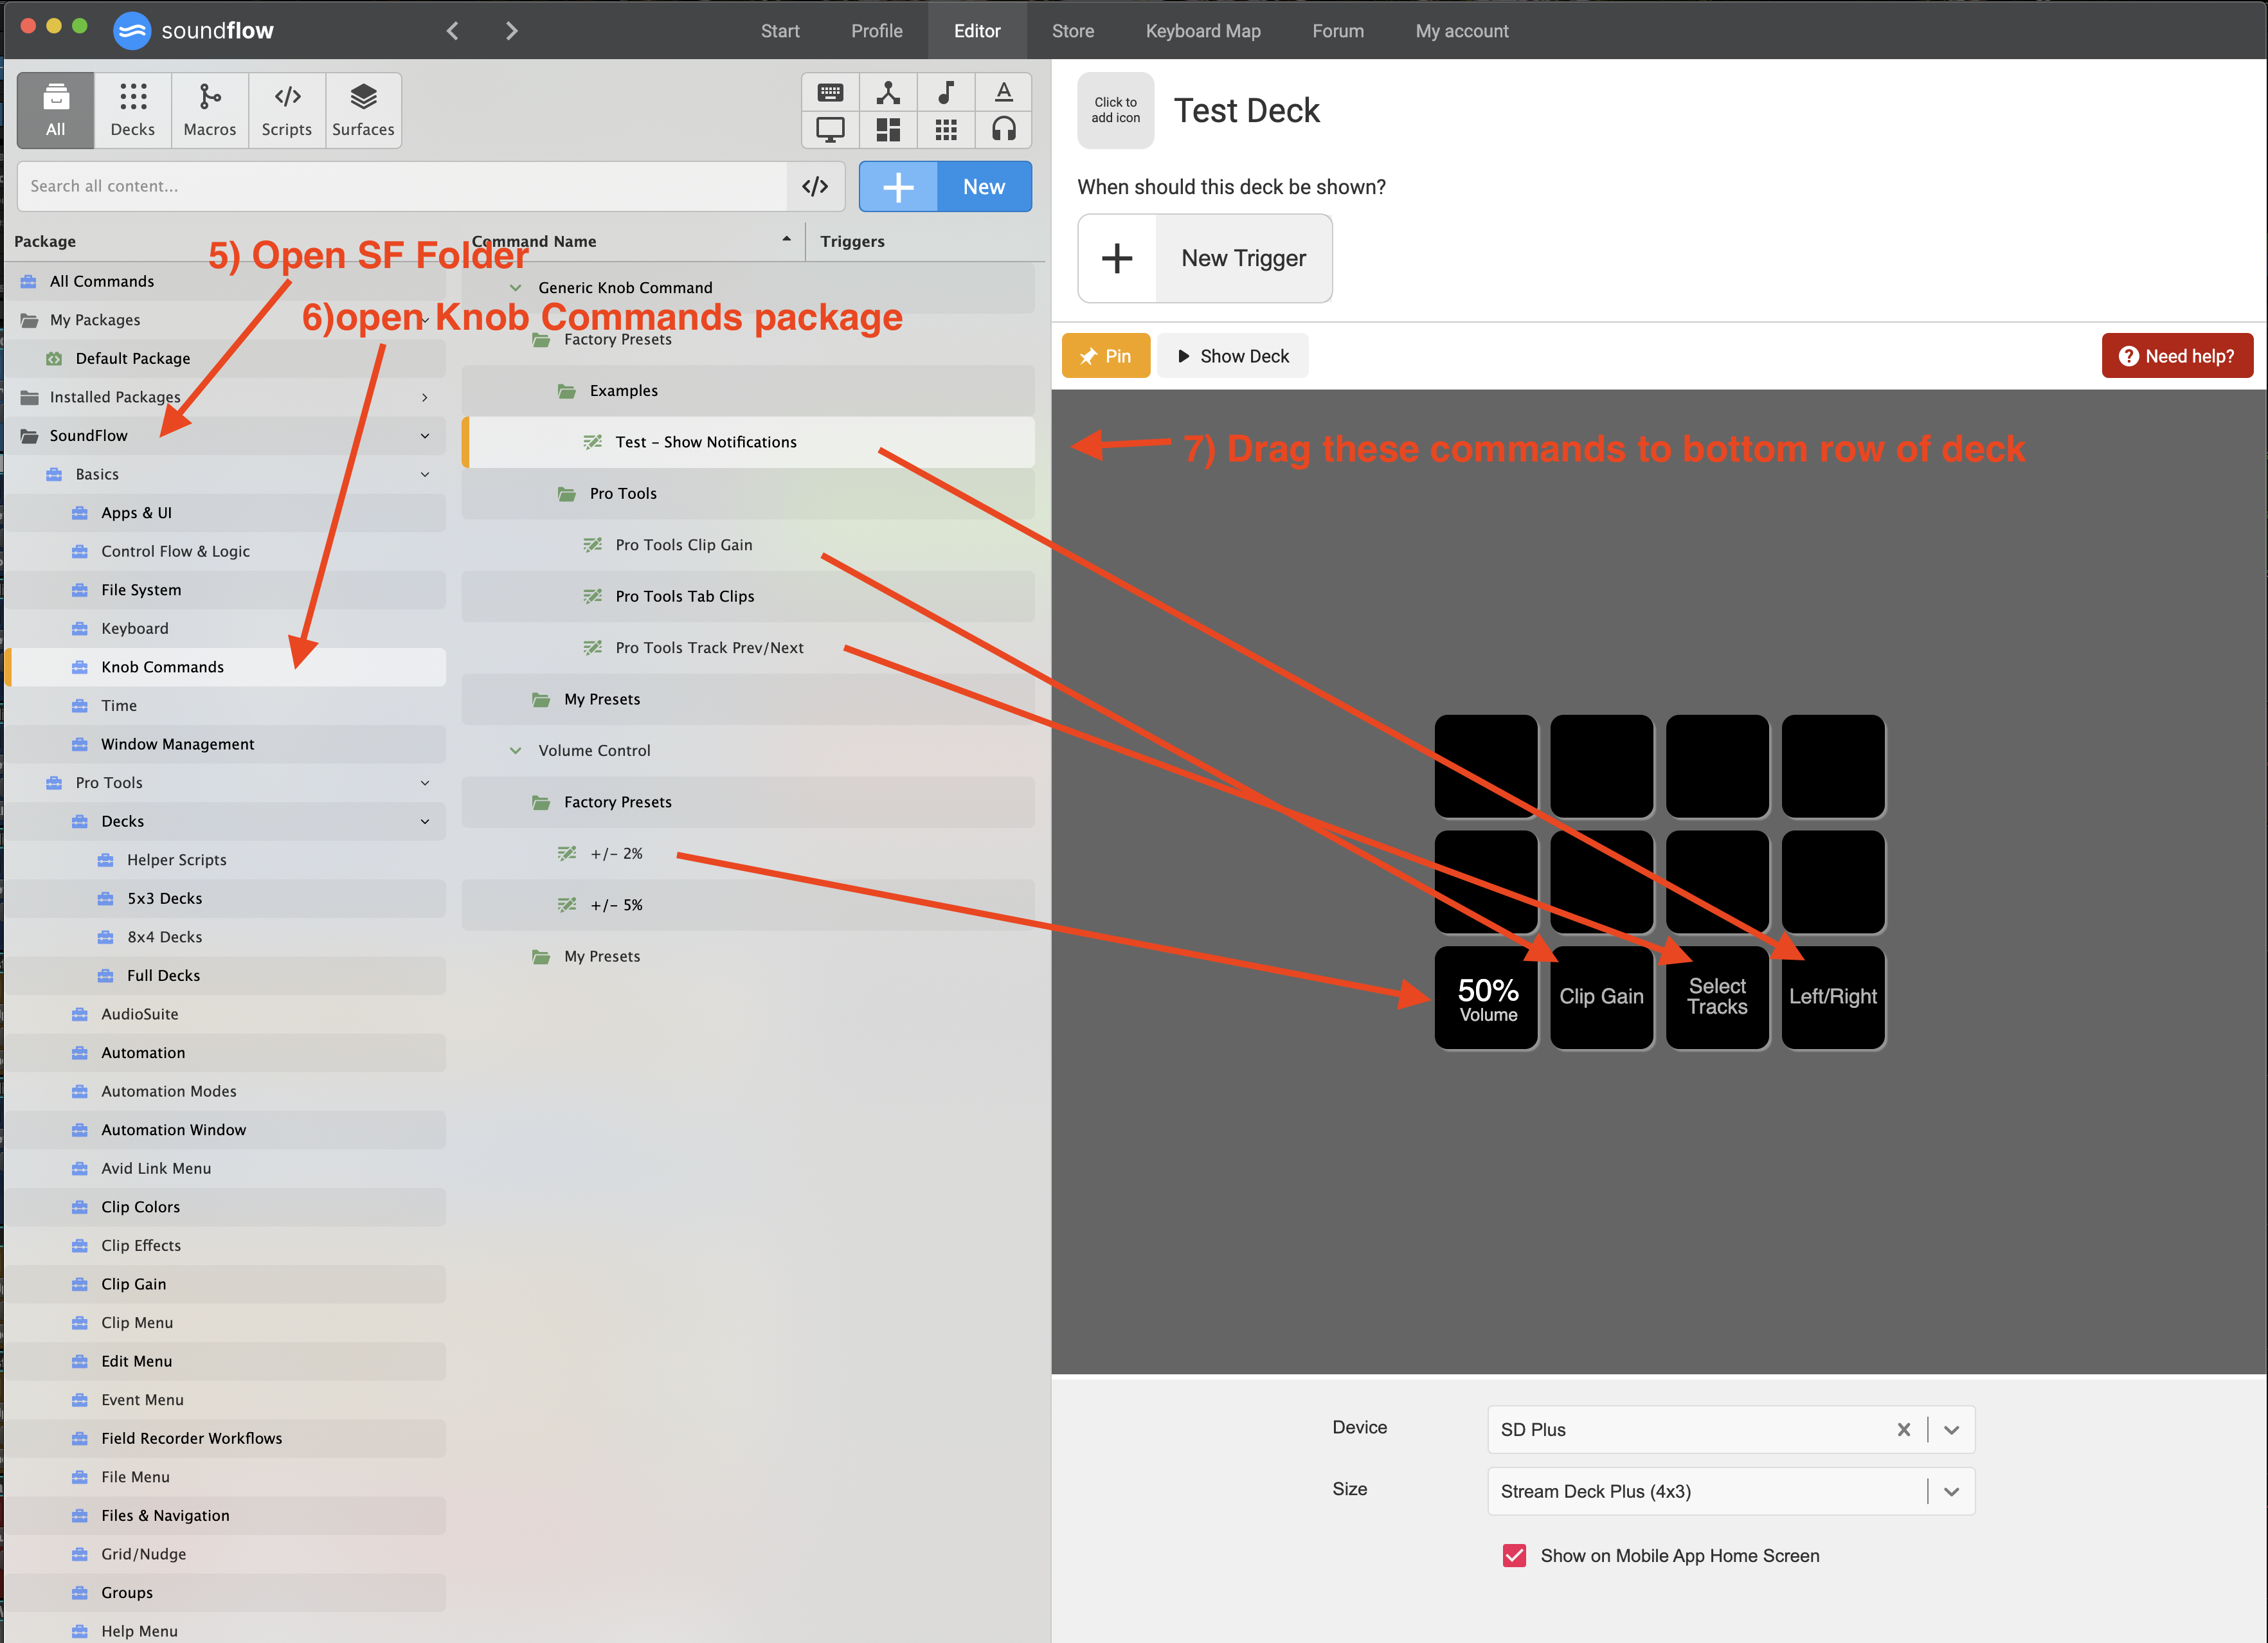Image resolution: width=2268 pixels, height=1643 pixels.
Task: Open the Device dropdown
Action: point(1951,1430)
